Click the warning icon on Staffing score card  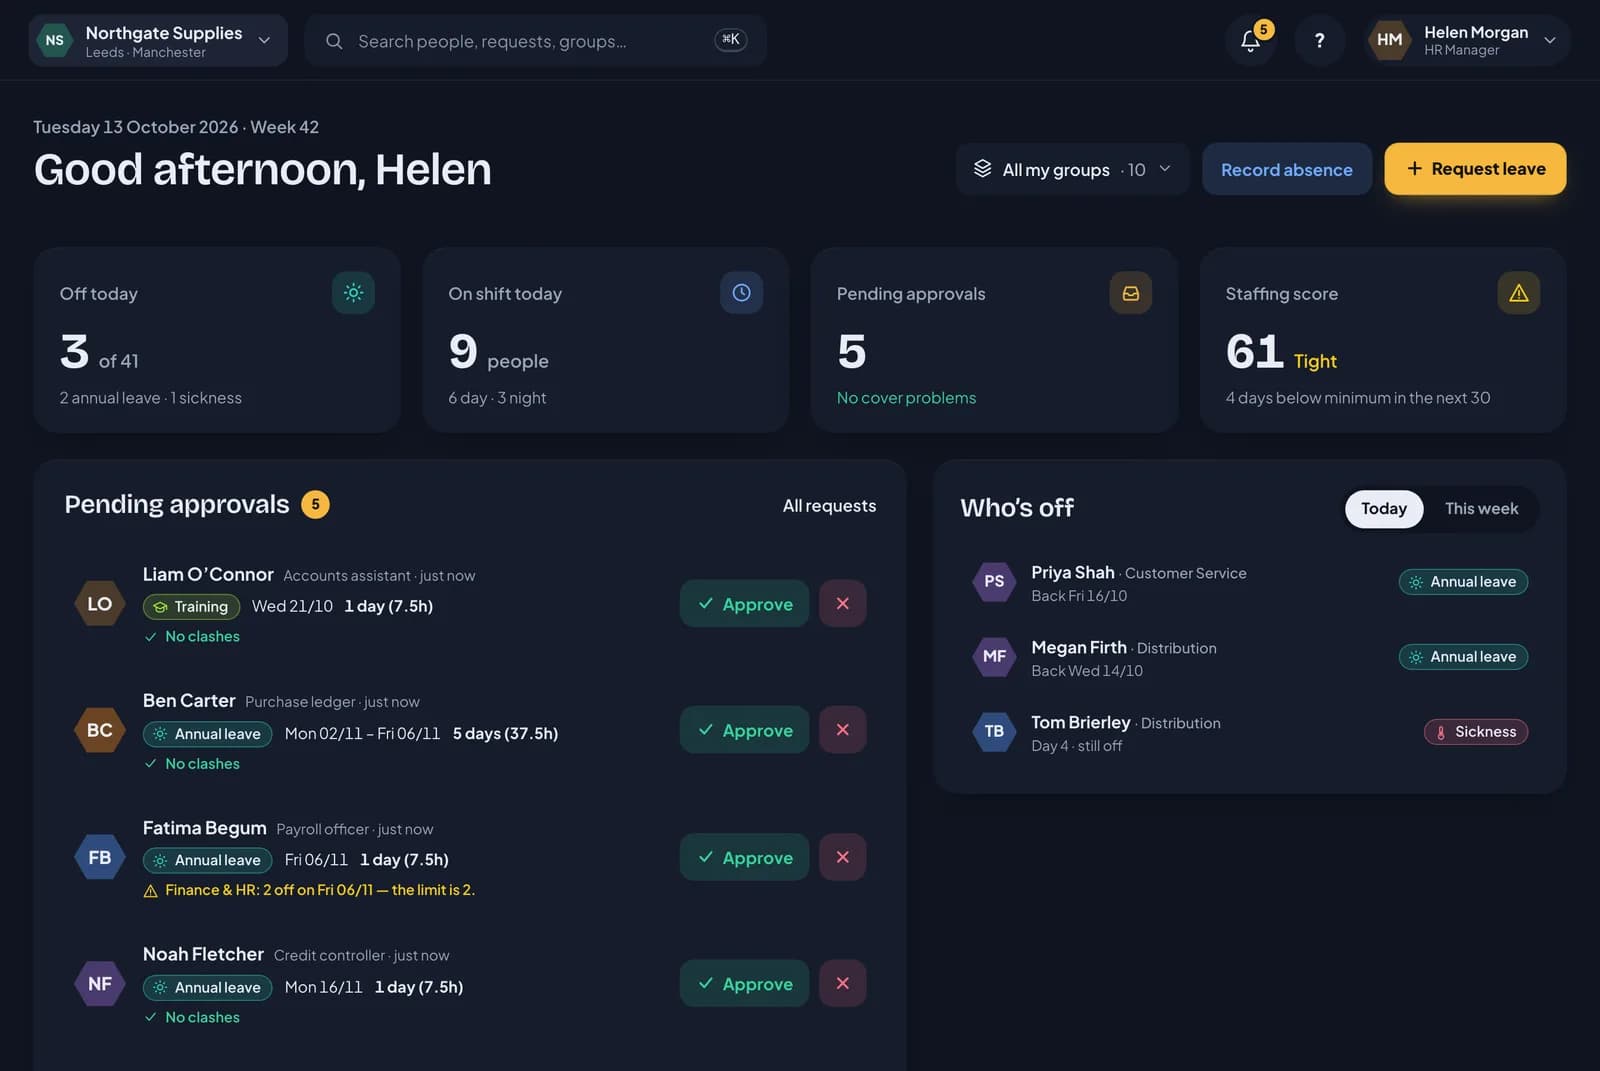click(x=1518, y=293)
